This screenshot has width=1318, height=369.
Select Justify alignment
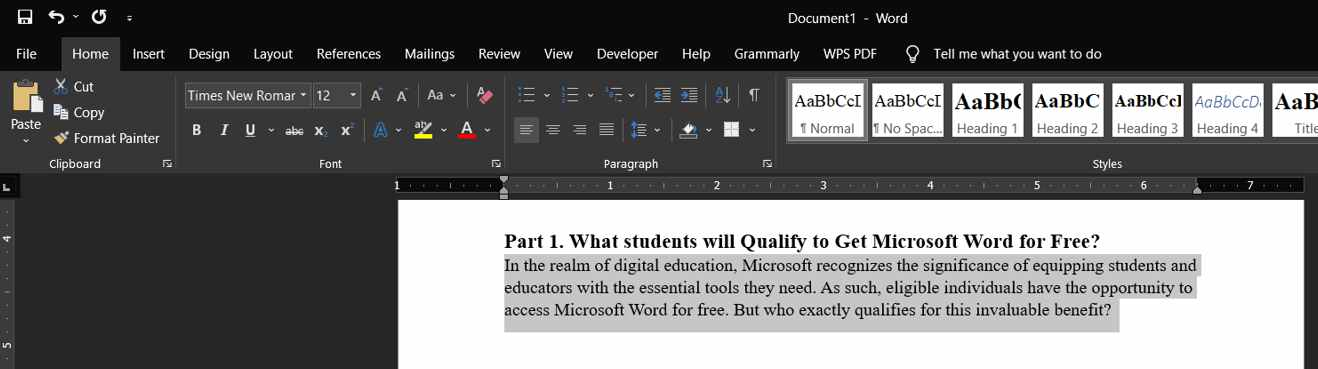[x=606, y=130]
